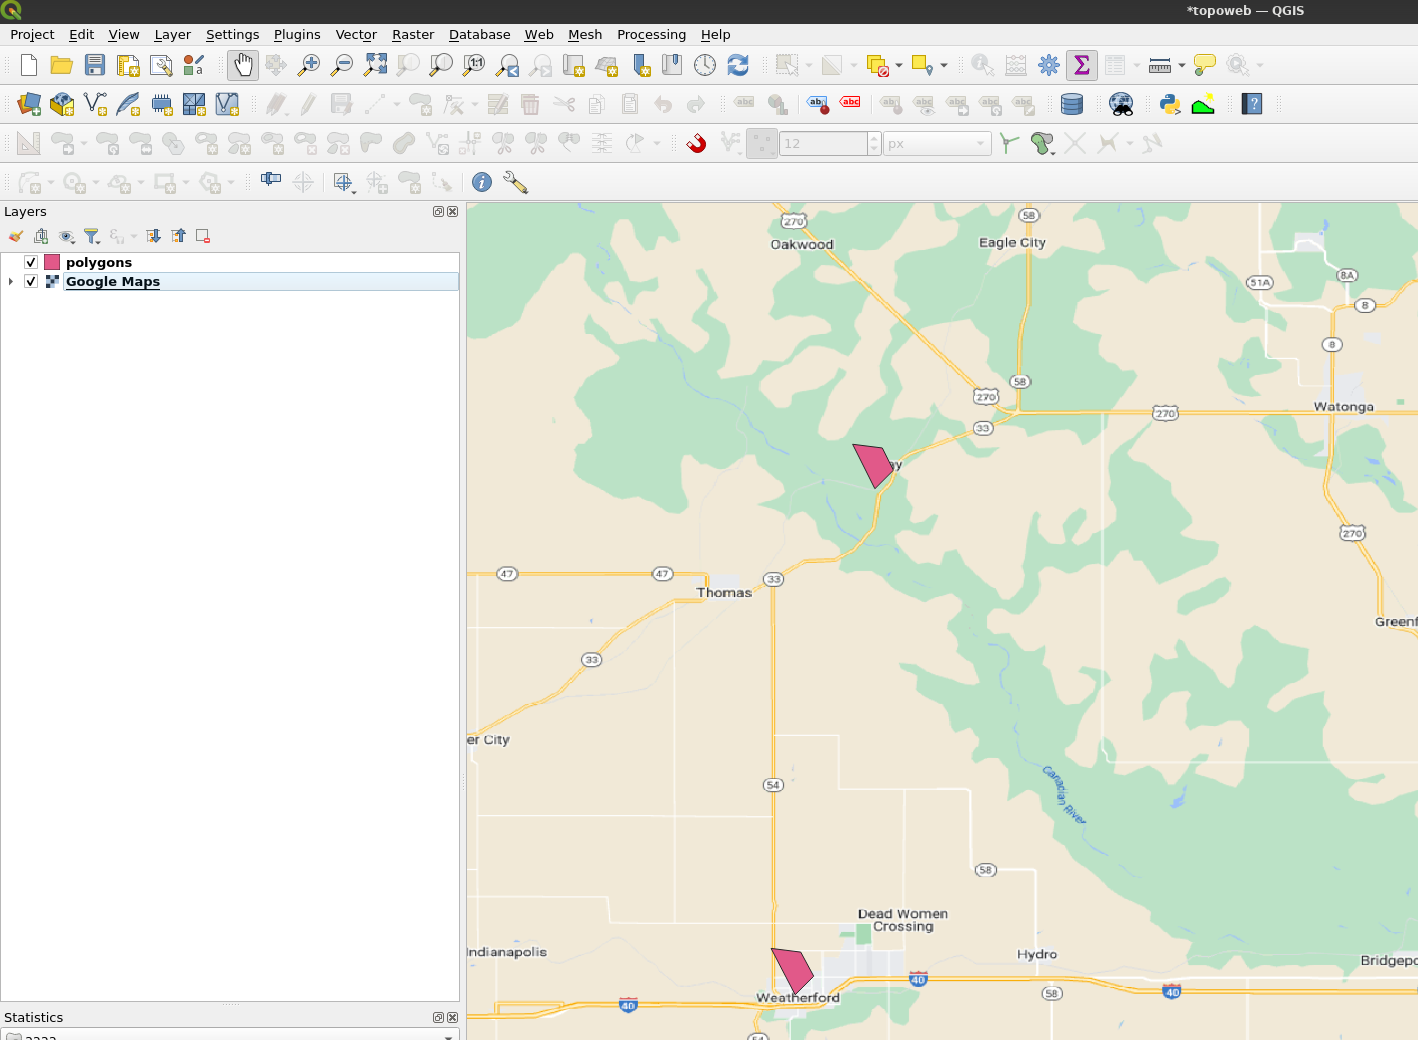Remove the selected layer or group

[x=203, y=236]
